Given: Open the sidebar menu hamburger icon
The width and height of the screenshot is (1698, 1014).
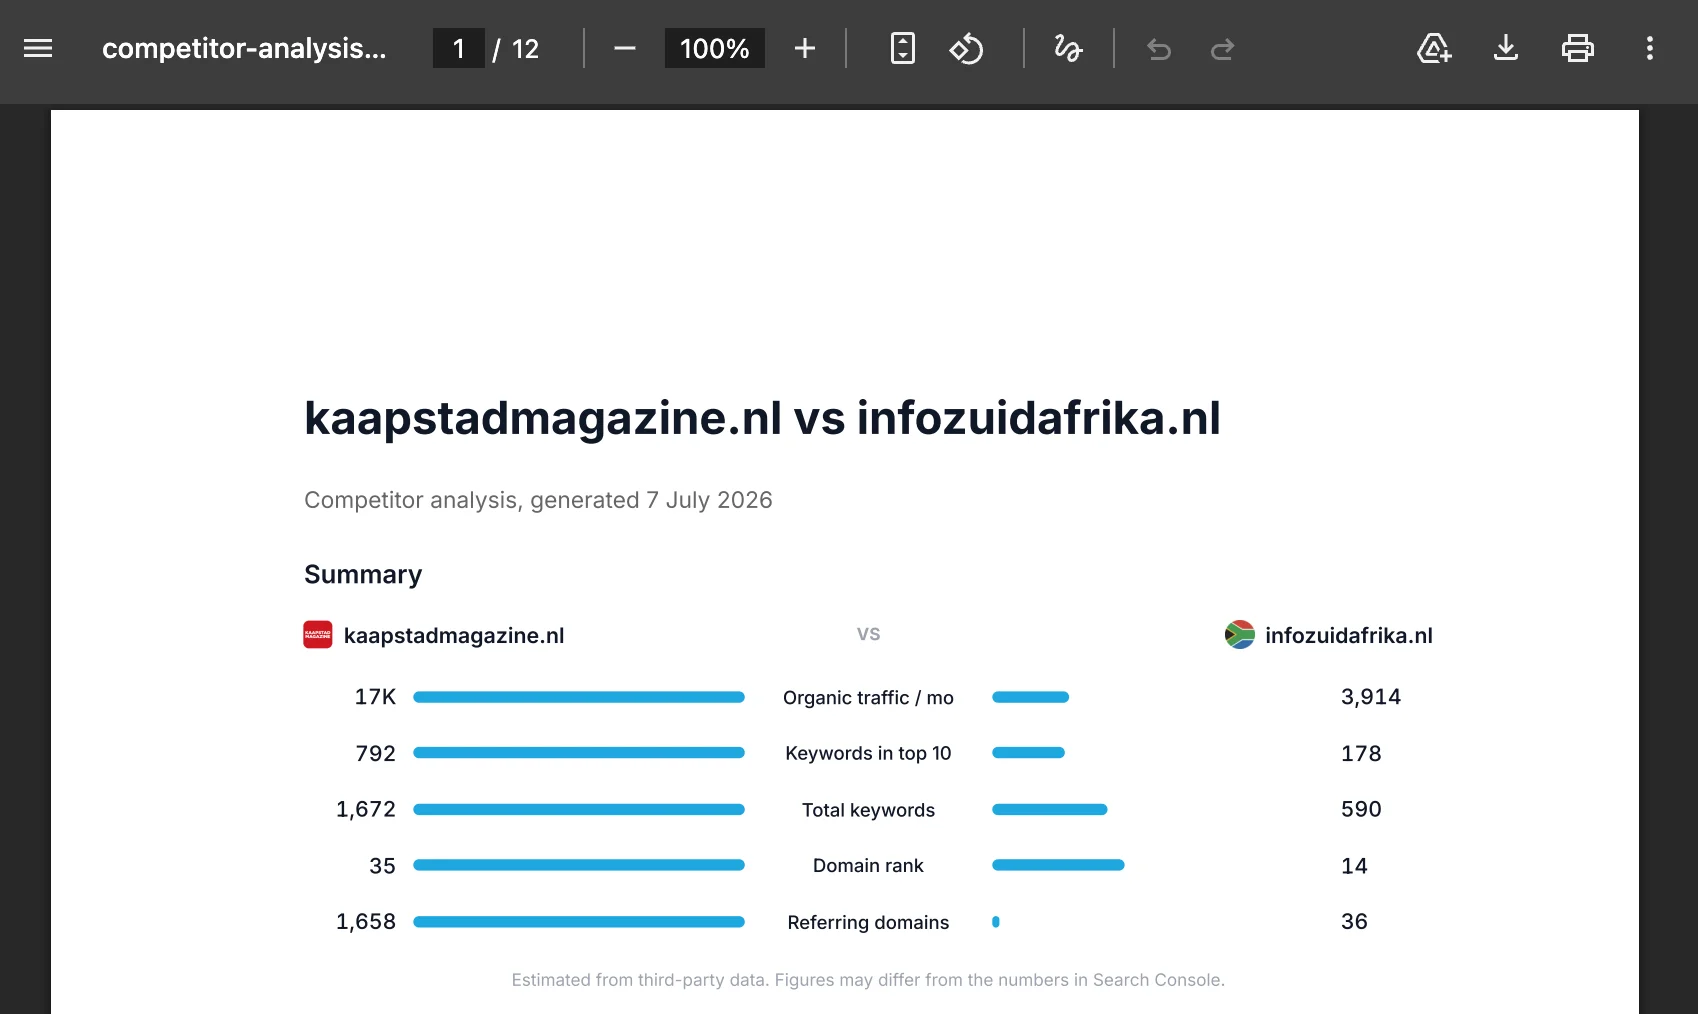Looking at the screenshot, I should pos(38,48).
